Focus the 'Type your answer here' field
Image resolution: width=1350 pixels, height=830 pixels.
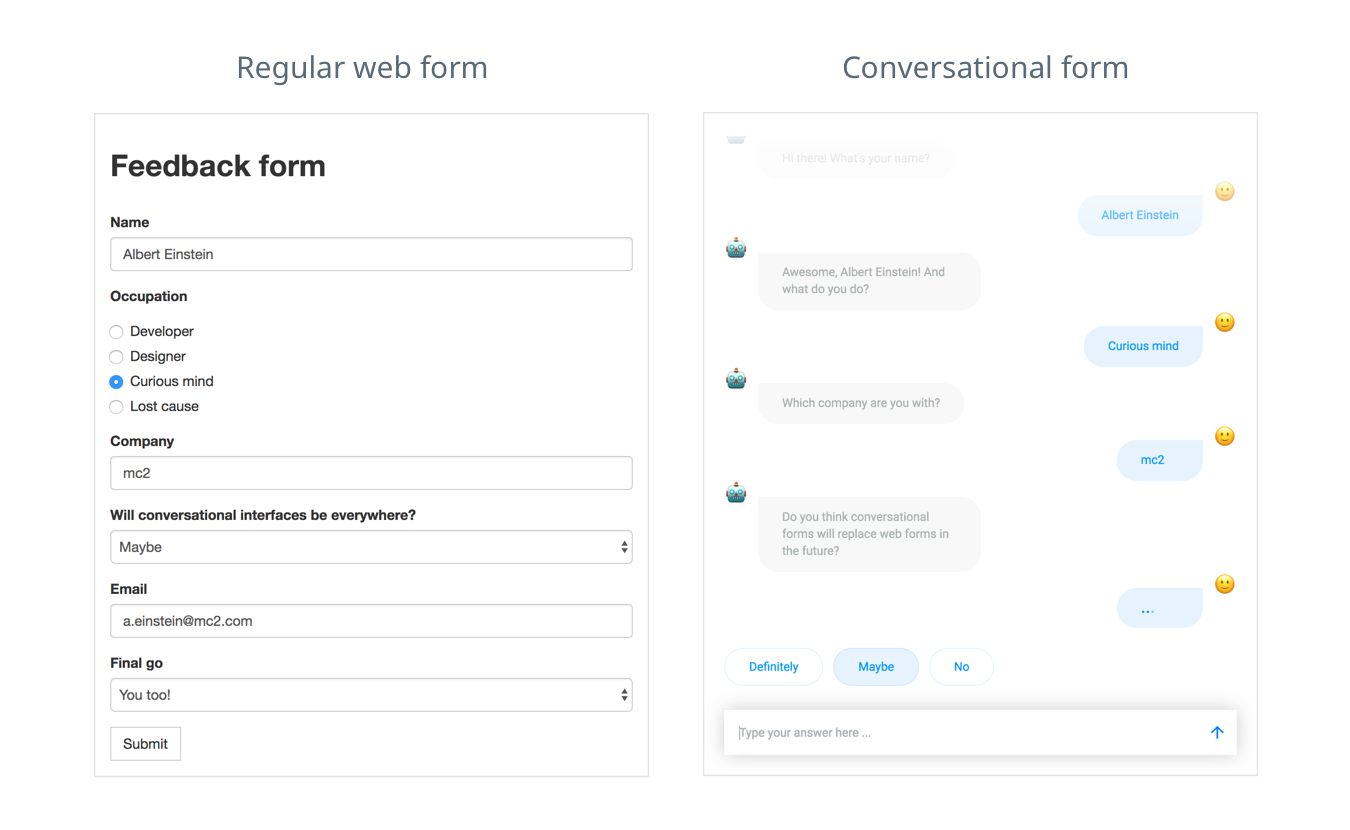click(966, 732)
